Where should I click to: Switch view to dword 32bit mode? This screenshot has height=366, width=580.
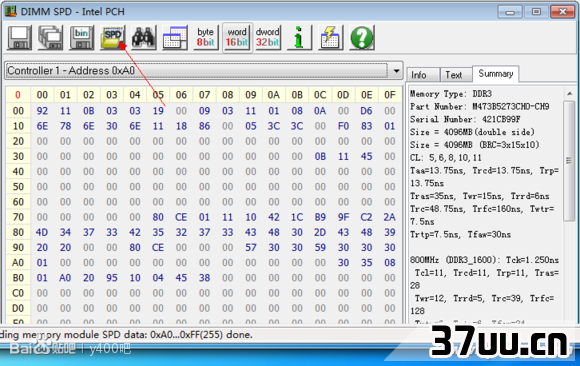click(x=268, y=38)
